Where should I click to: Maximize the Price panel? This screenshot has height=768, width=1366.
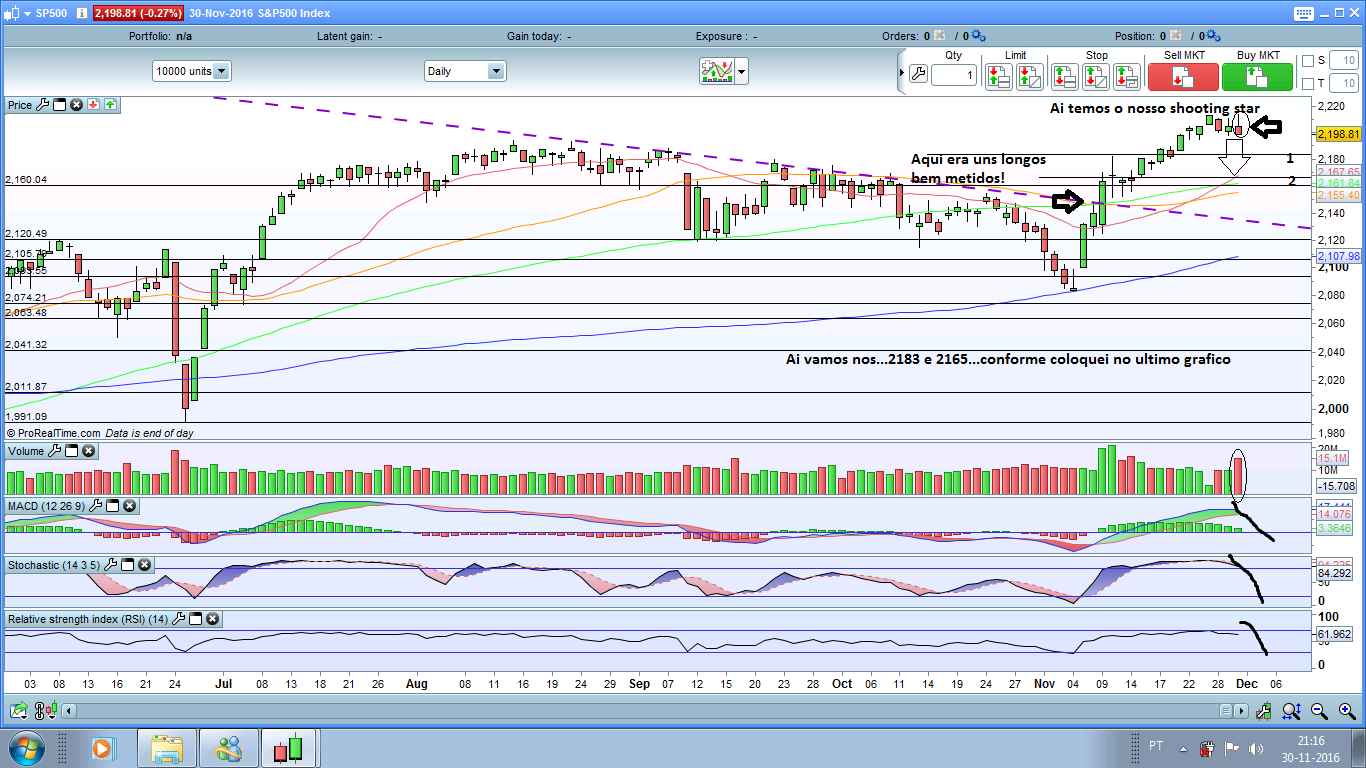59,104
